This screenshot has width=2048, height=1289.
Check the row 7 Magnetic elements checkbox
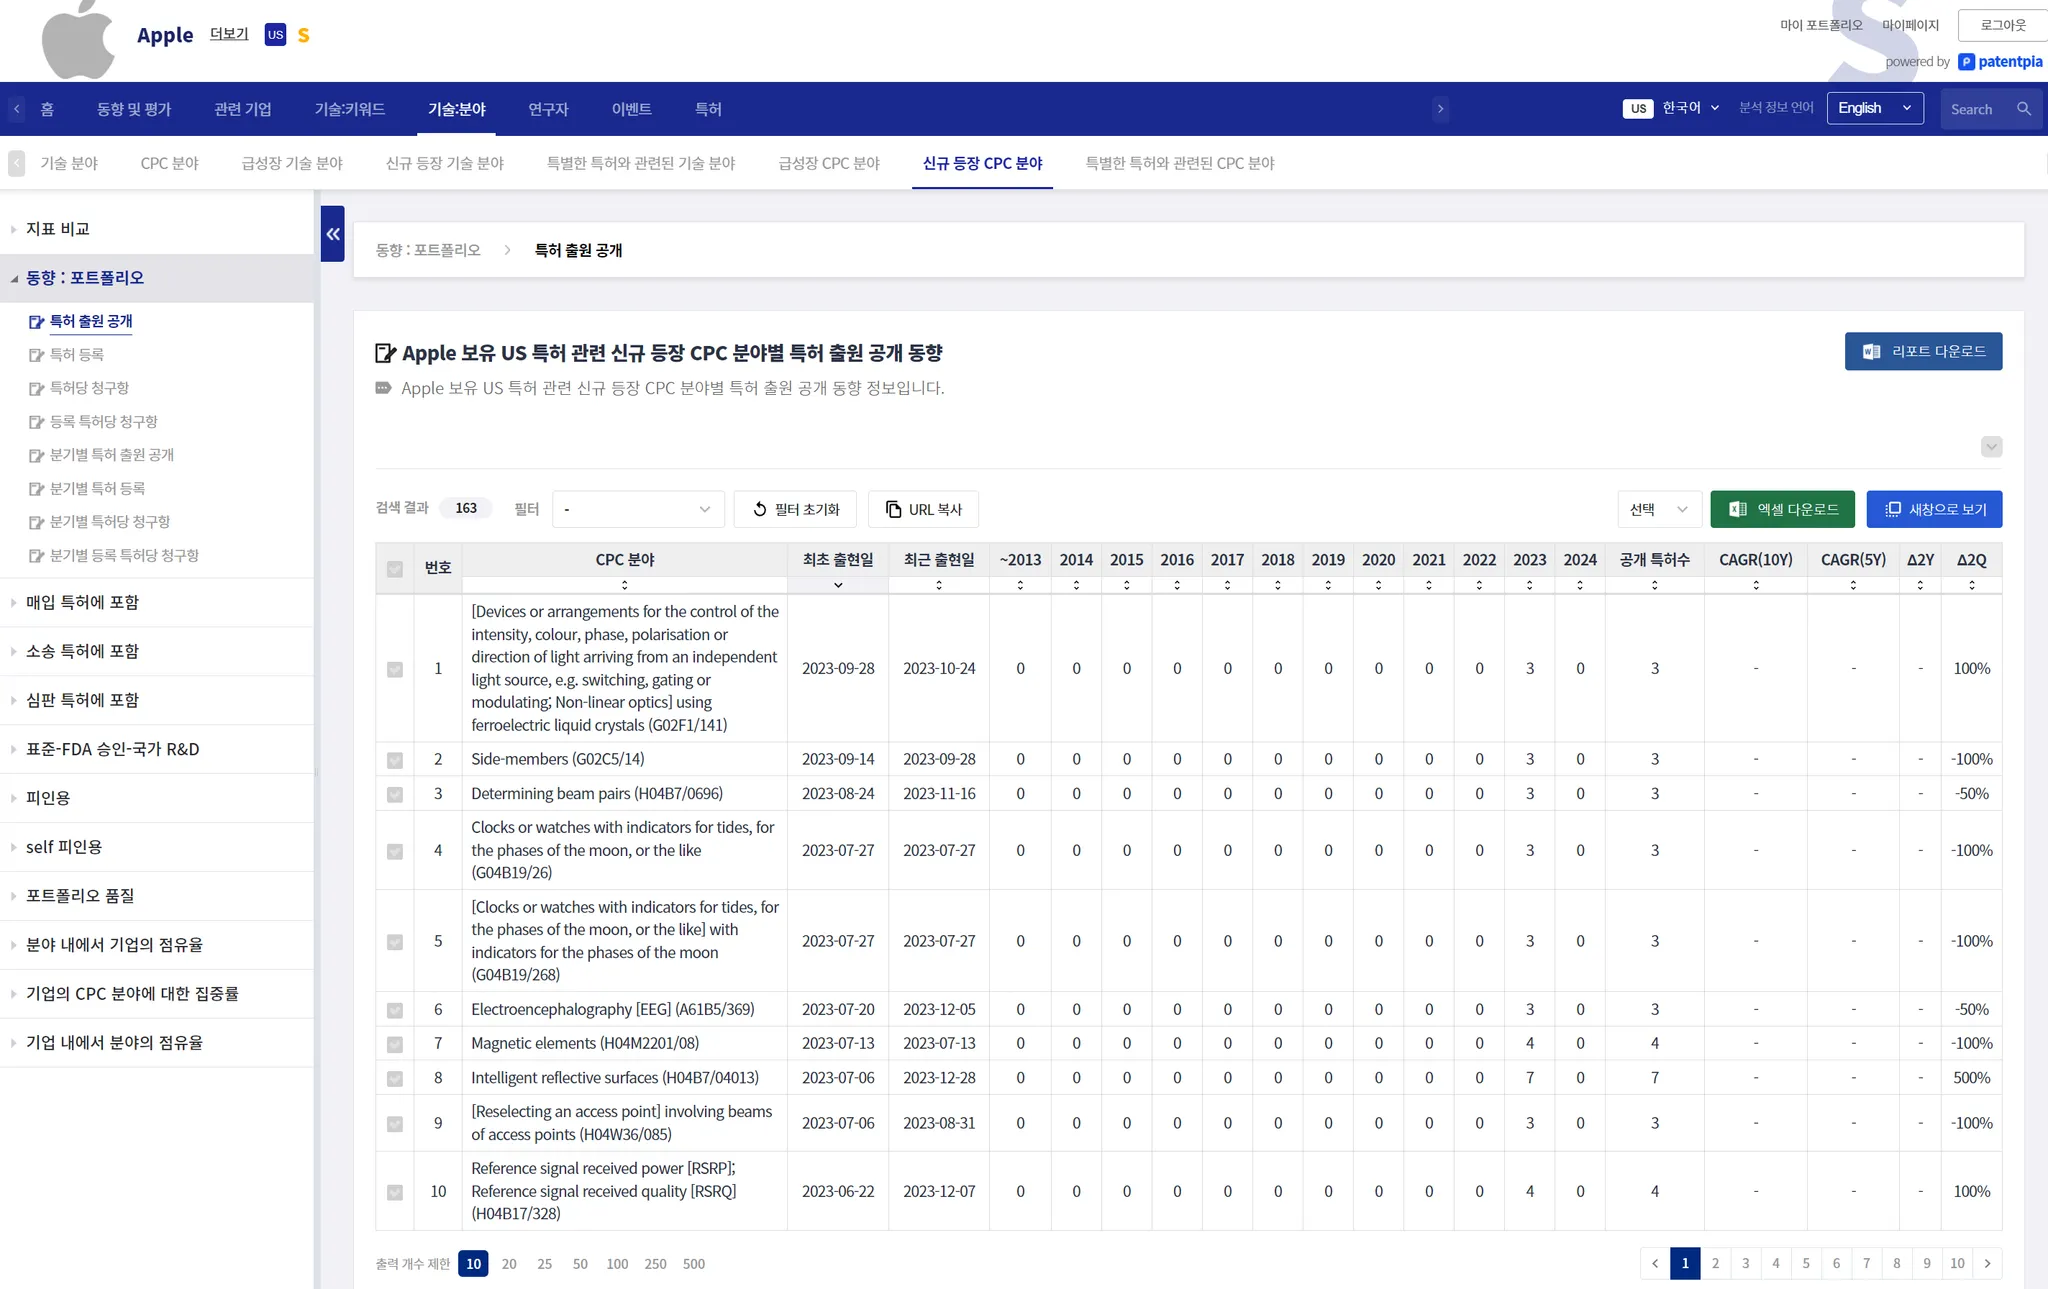pyautogui.click(x=395, y=1044)
